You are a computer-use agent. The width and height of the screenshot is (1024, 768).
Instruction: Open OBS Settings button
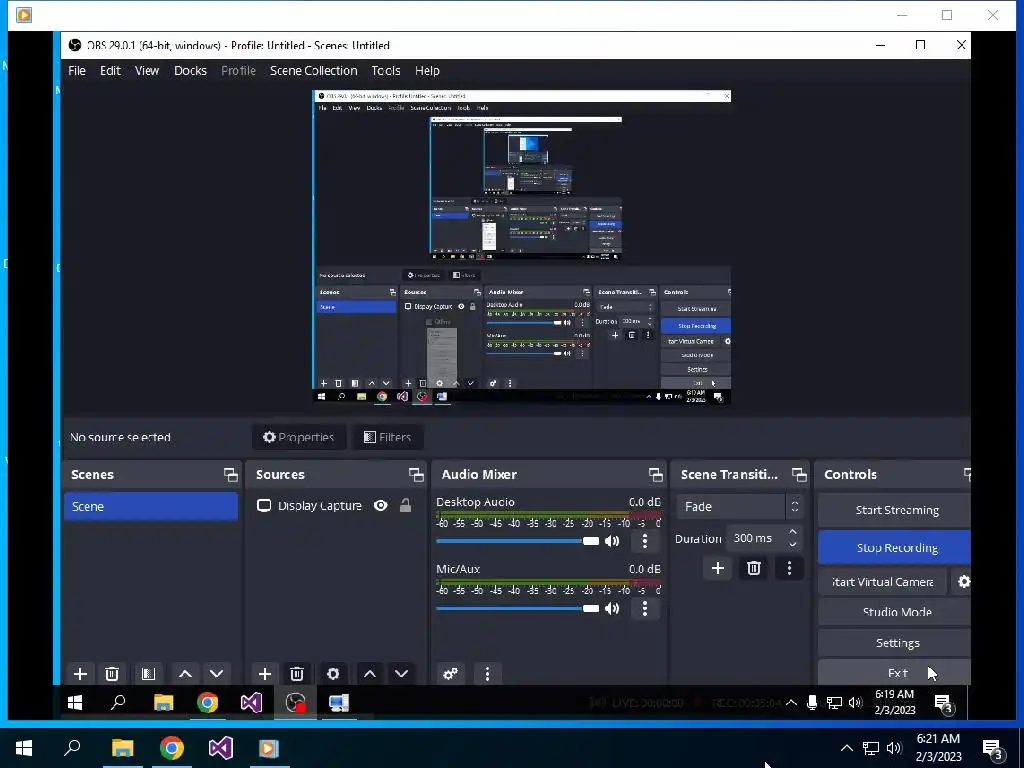tap(895, 643)
